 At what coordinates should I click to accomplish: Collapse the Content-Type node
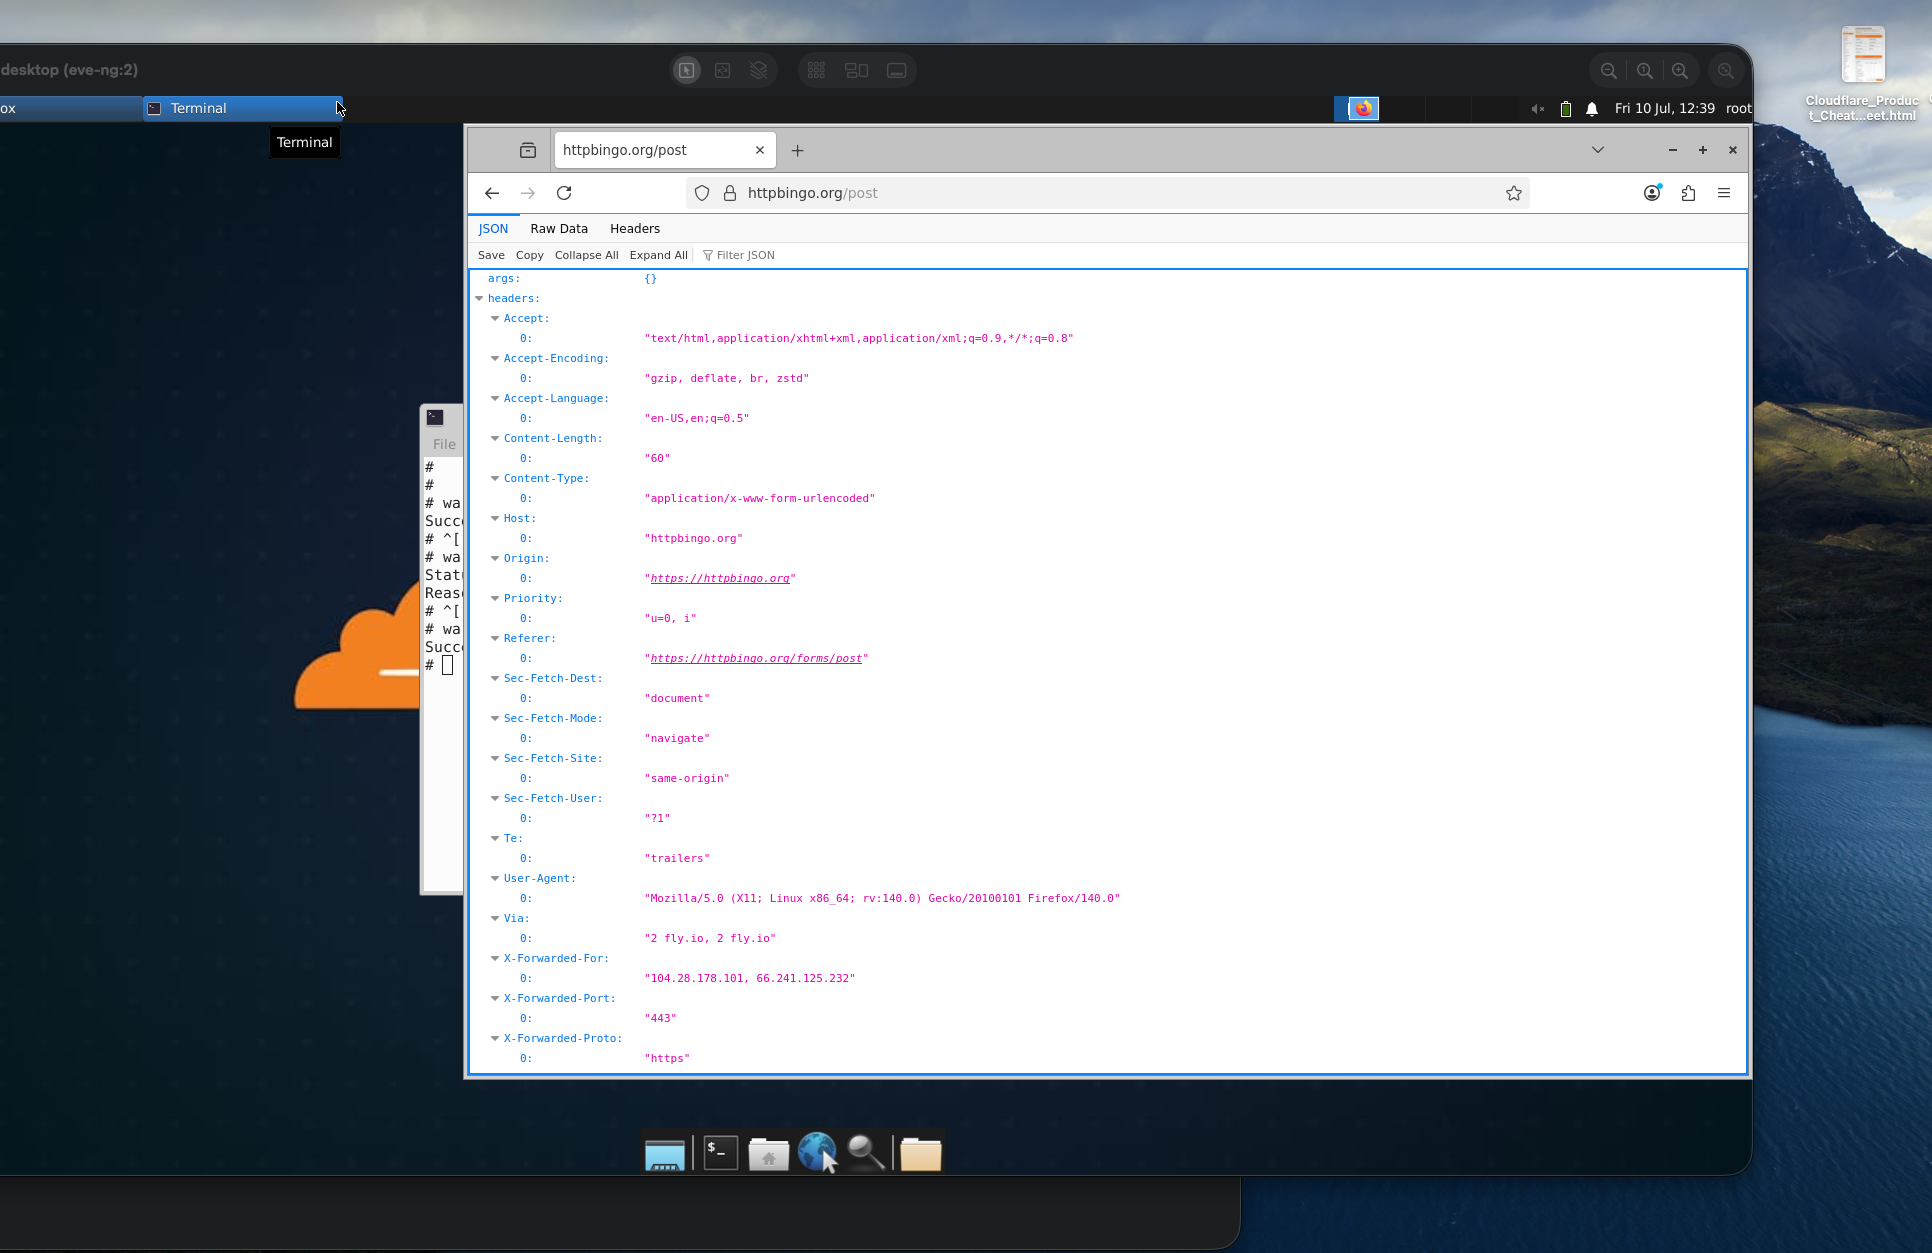pos(495,478)
